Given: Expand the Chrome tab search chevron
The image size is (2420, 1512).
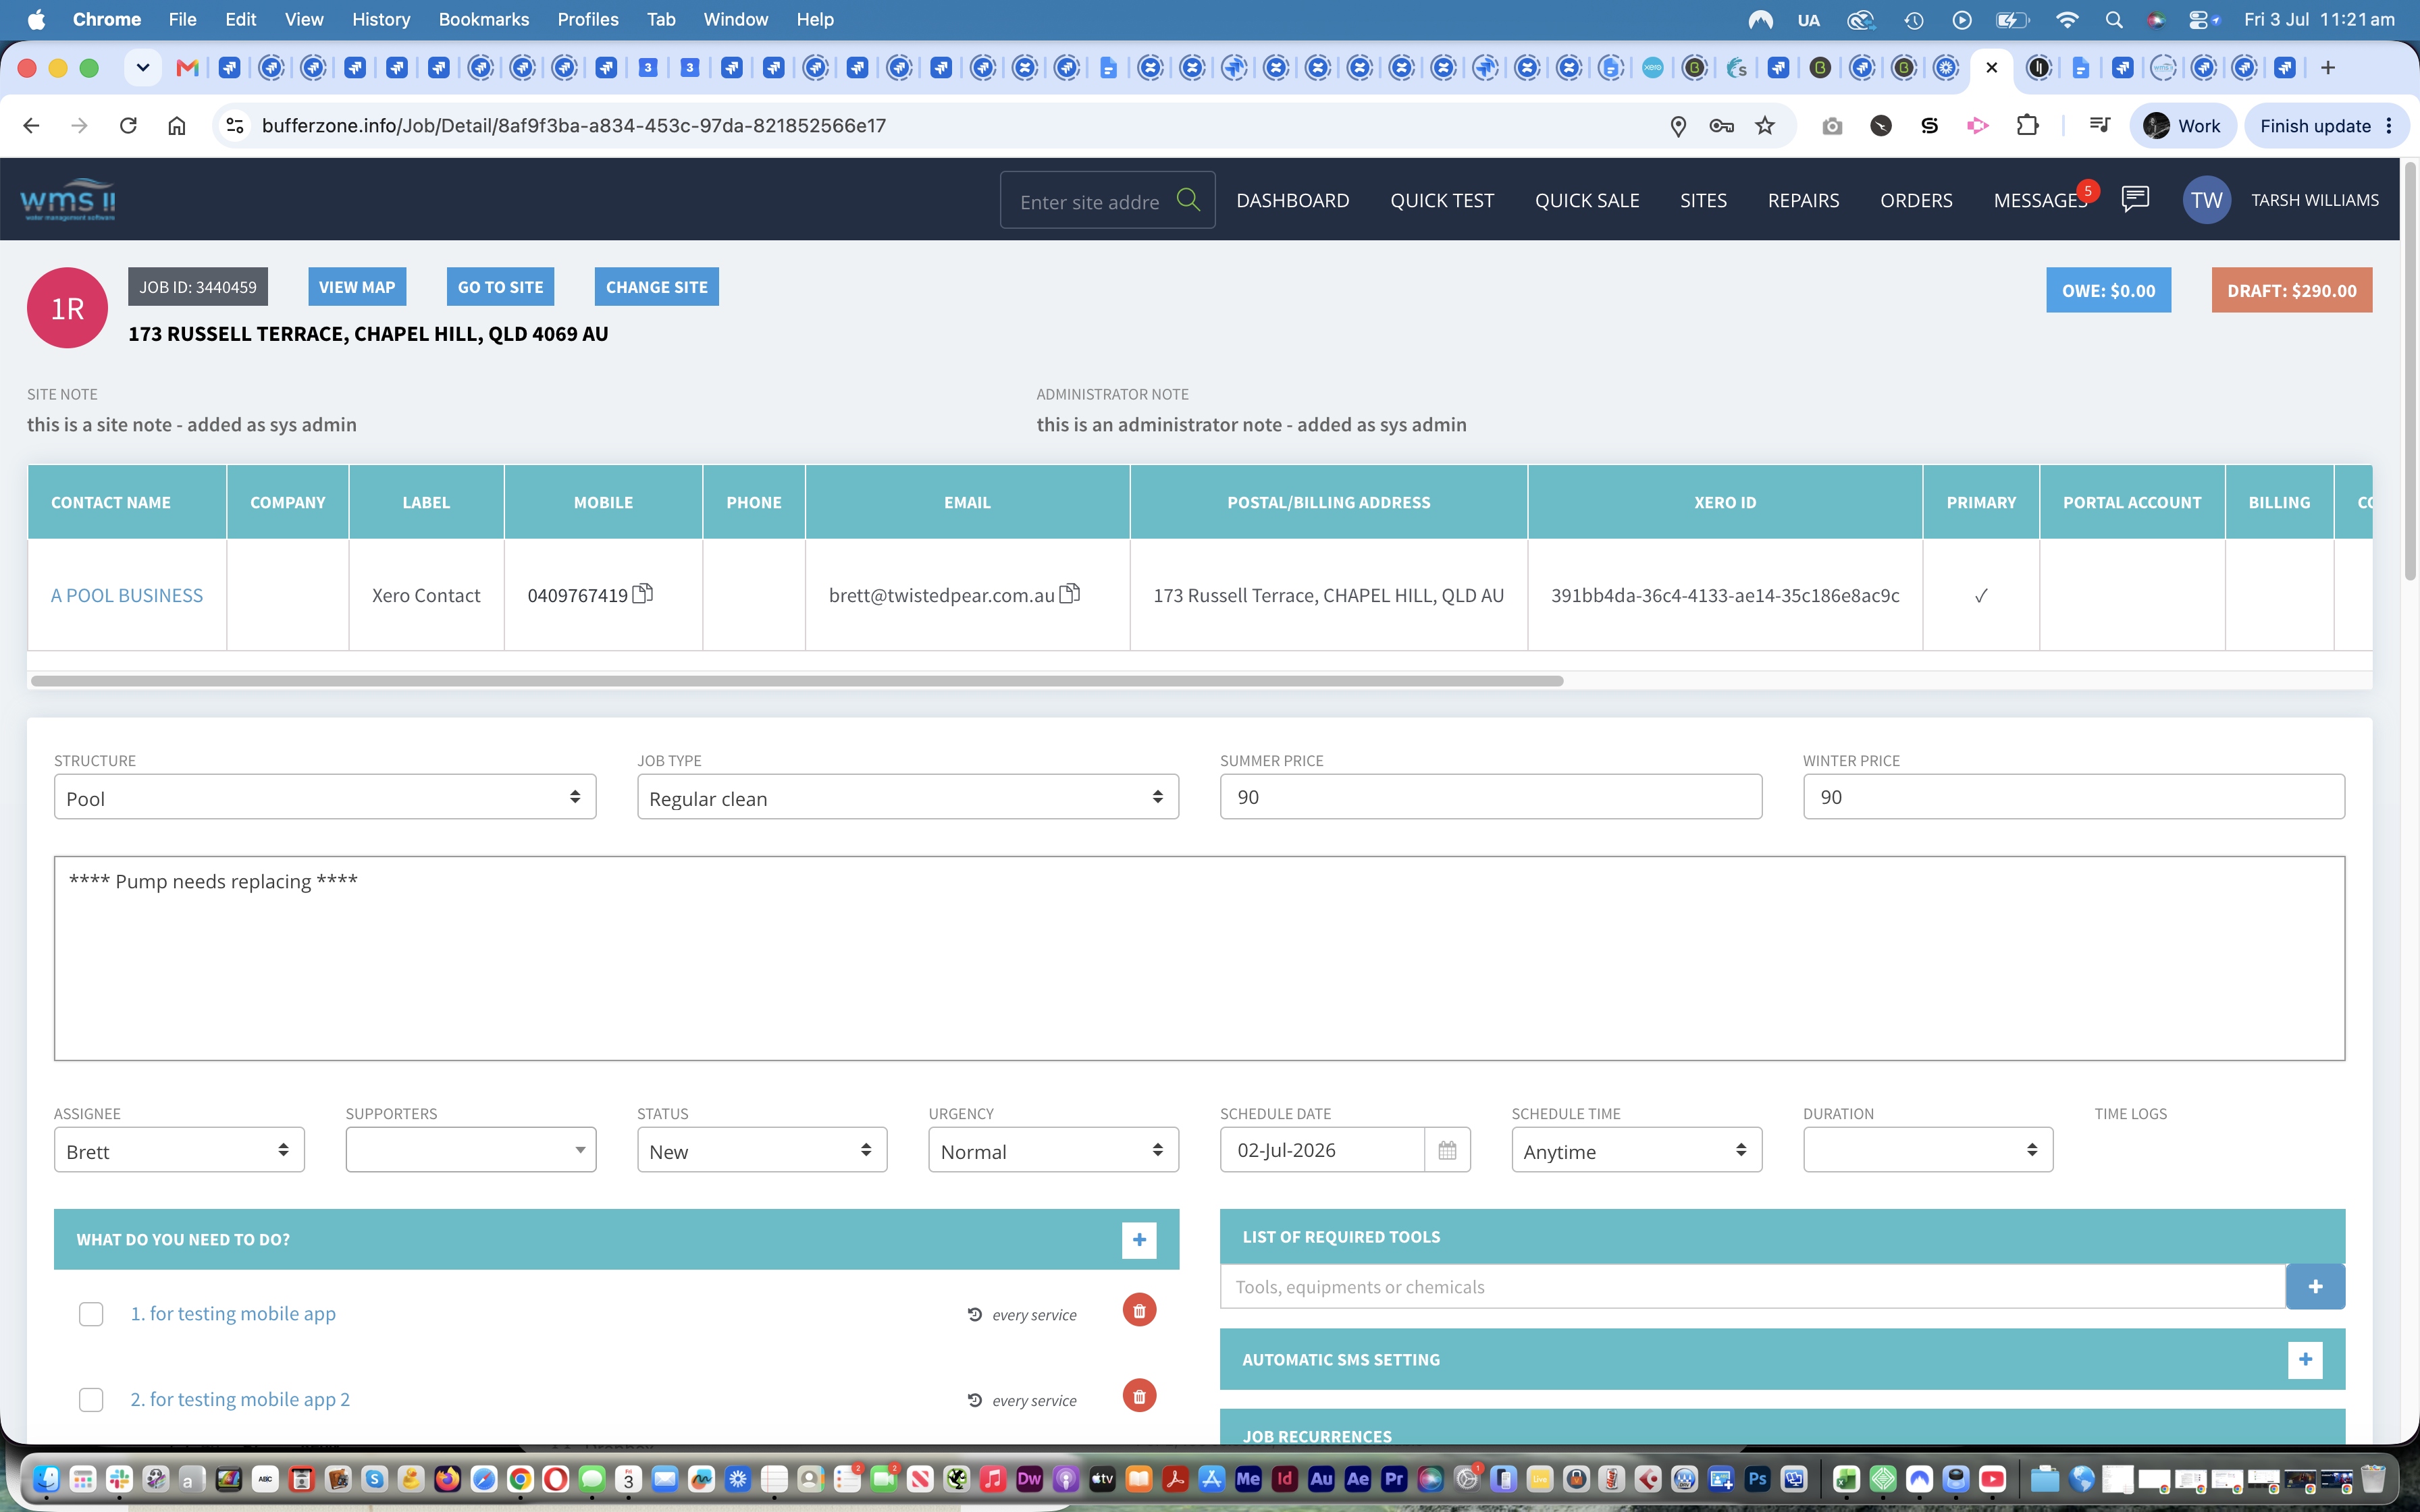Looking at the screenshot, I should click(x=142, y=67).
